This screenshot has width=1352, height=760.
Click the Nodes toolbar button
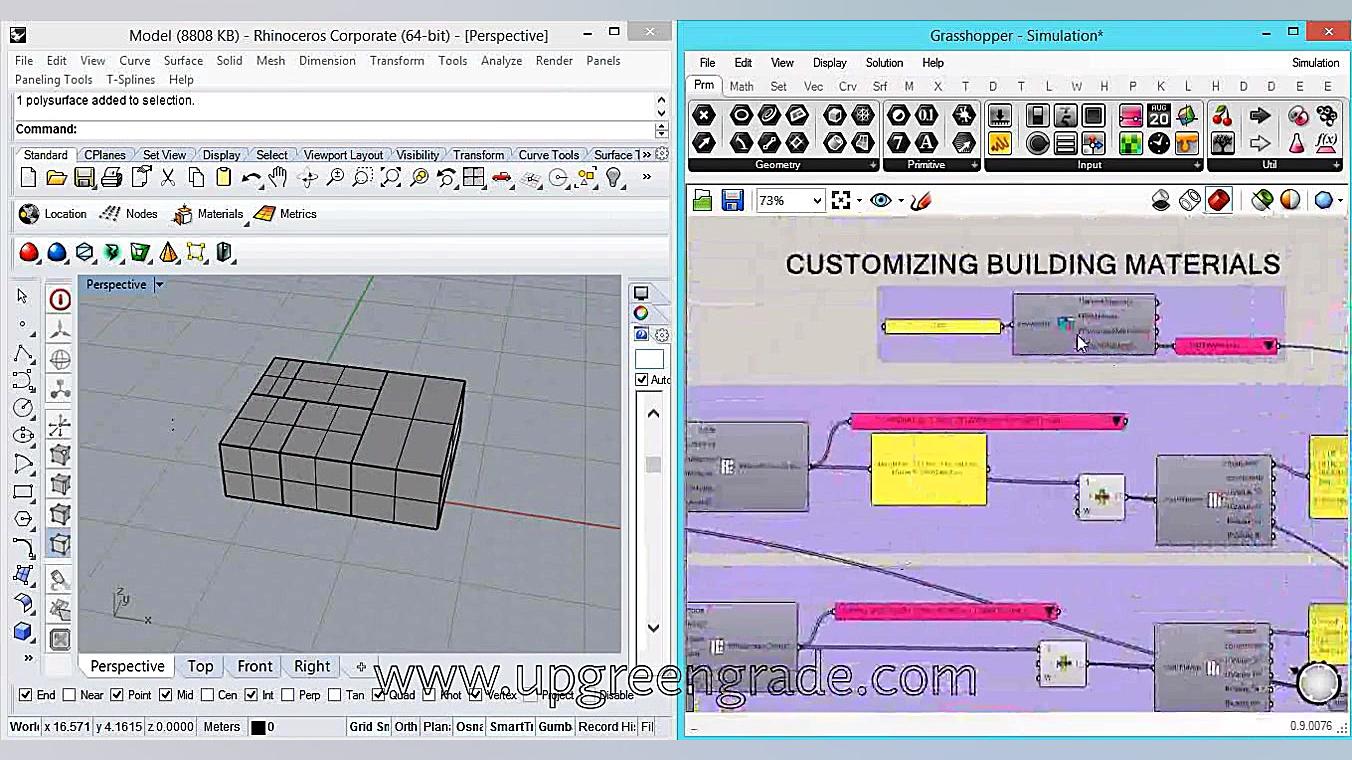[129, 214]
